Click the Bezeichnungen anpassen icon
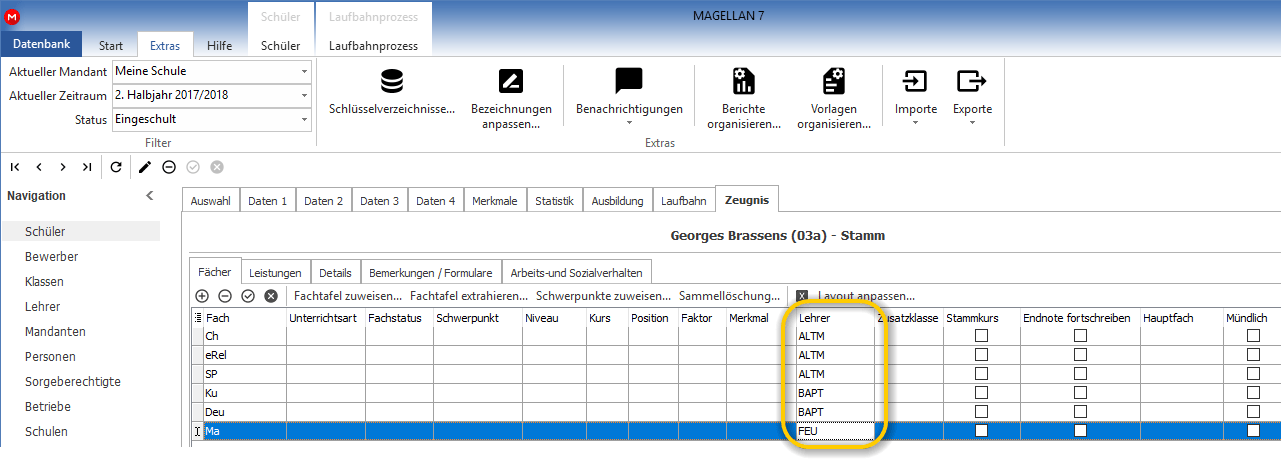The height and width of the screenshot is (459, 1281). coord(511,81)
